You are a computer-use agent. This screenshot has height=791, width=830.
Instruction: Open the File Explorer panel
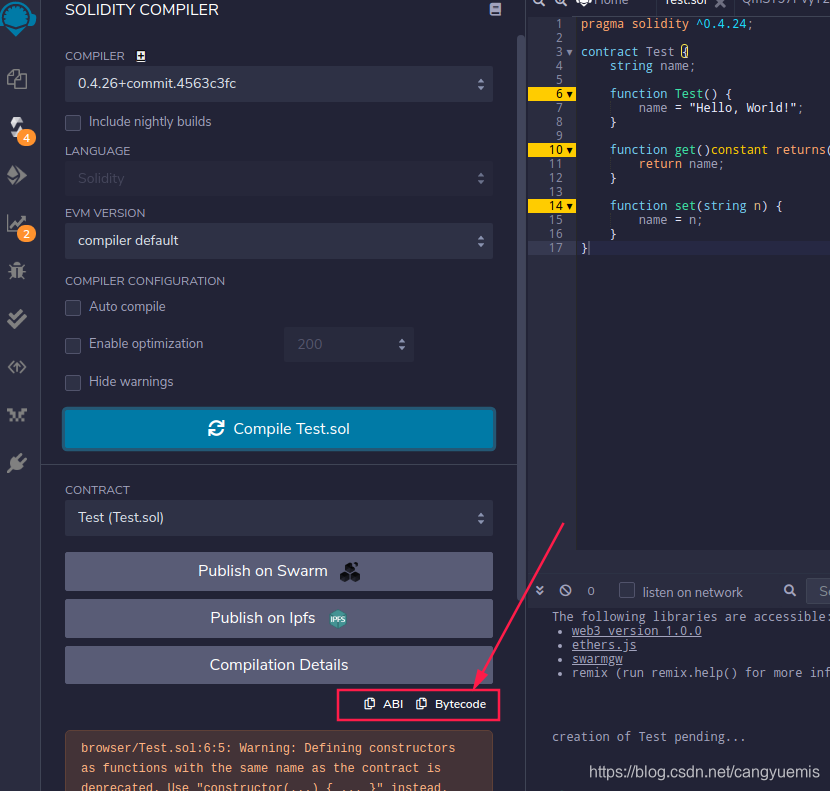pyautogui.click(x=16, y=79)
